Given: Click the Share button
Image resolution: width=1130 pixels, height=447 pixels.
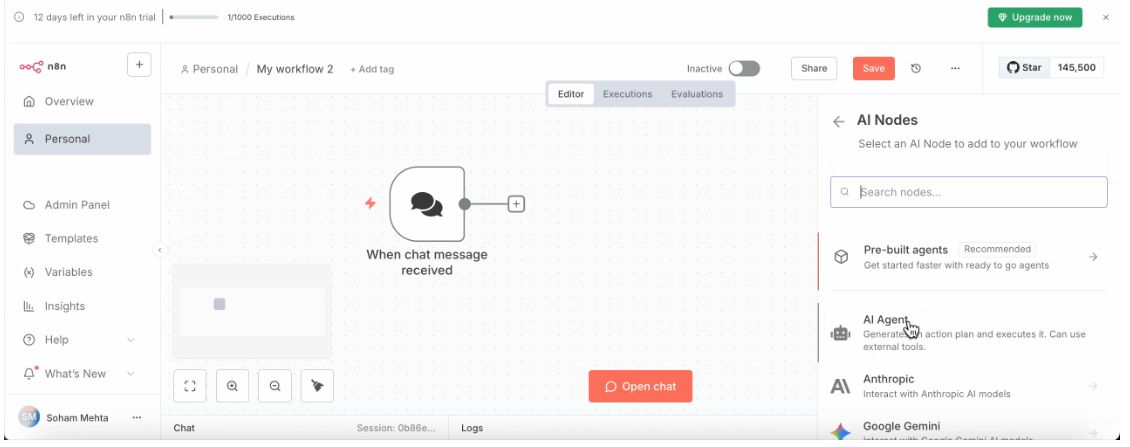Looking at the screenshot, I should (x=814, y=68).
